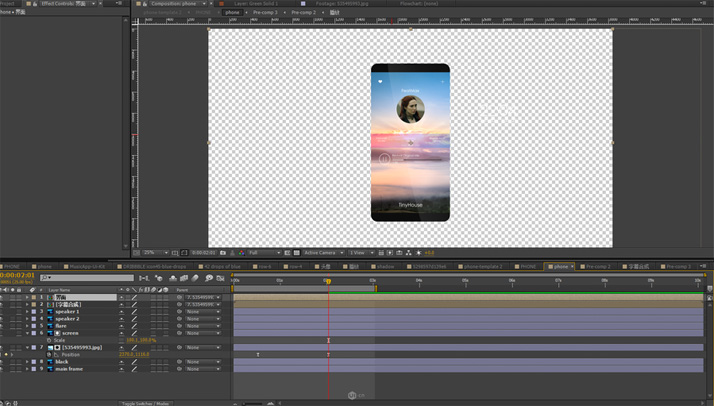The width and height of the screenshot is (714, 406).
Task: Toggle the Position stopwatch keyframe icon
Action: (x=47, y=354)
